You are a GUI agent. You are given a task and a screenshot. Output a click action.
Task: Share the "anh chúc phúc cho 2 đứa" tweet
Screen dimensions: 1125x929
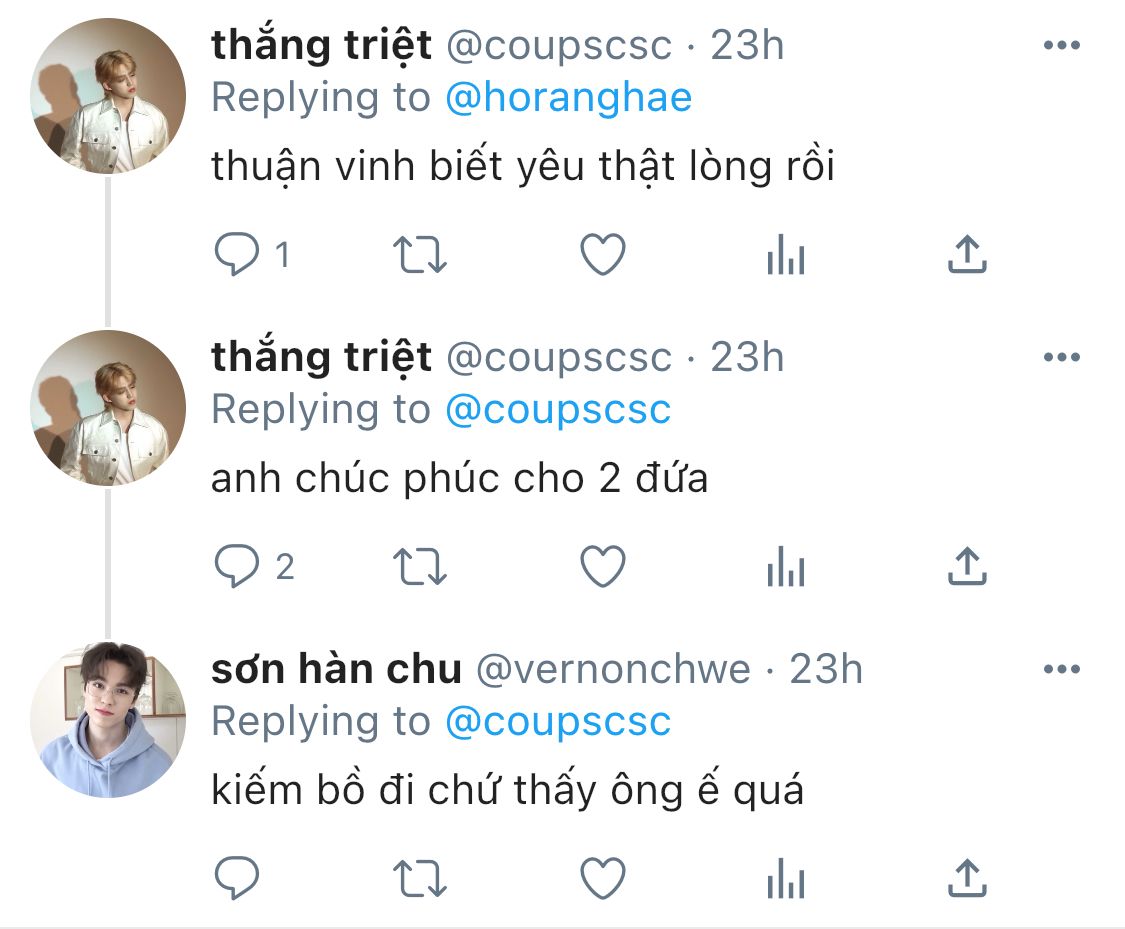pyautogui.click(x=967, y=566)
